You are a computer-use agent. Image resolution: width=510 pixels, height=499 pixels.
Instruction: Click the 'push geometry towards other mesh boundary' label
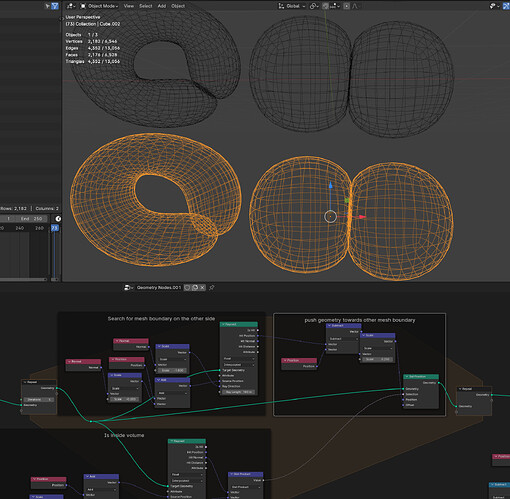(360, 320)
